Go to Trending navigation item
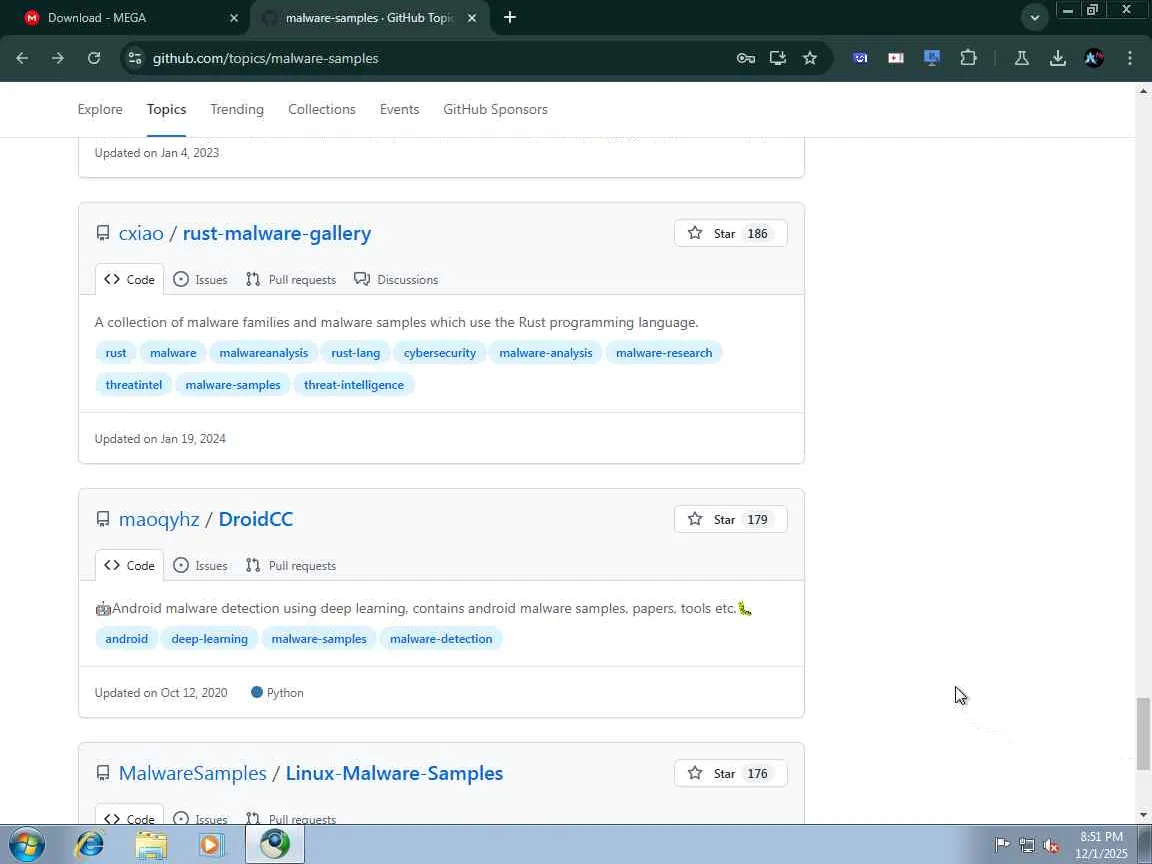The height and width of the screenshot is (864, 1152). 237,109
